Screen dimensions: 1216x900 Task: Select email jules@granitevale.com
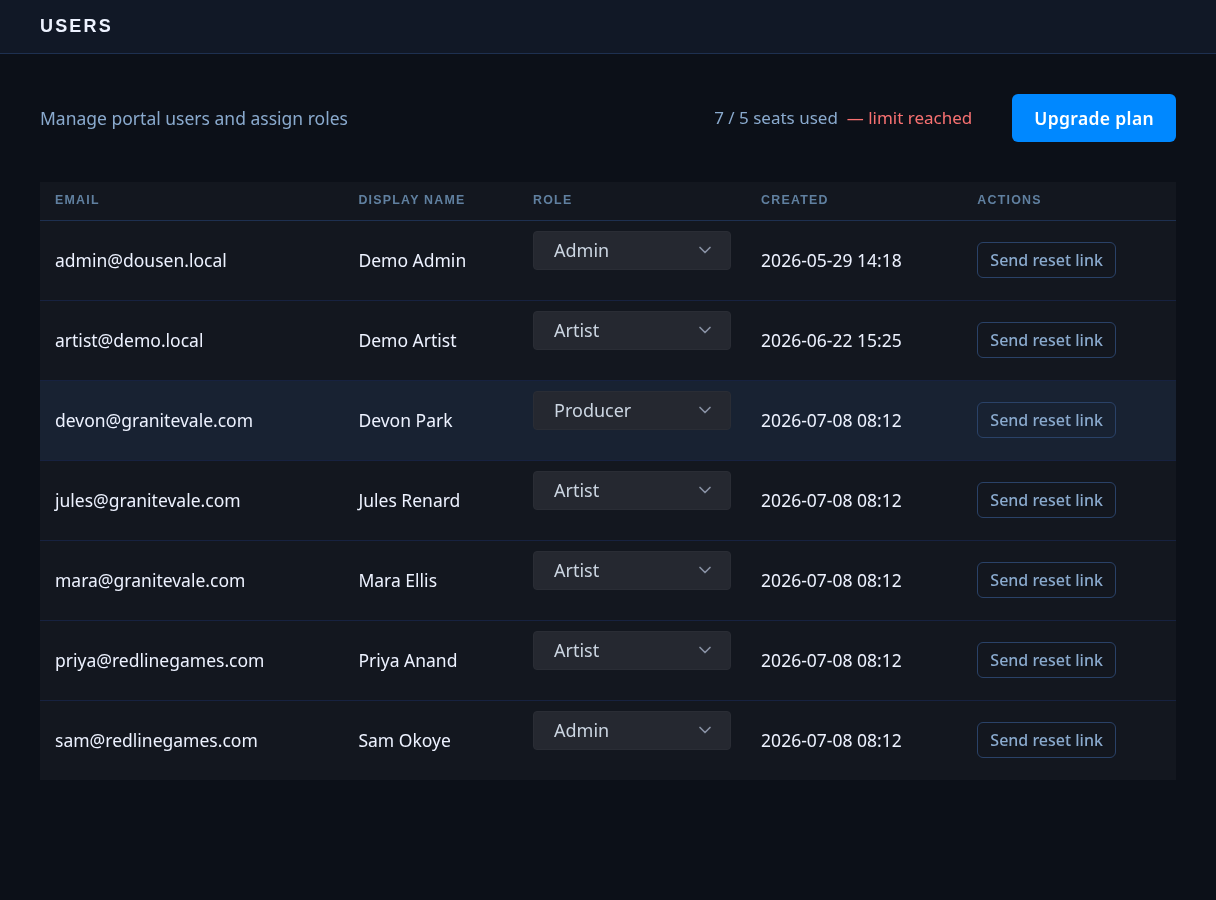148,500
